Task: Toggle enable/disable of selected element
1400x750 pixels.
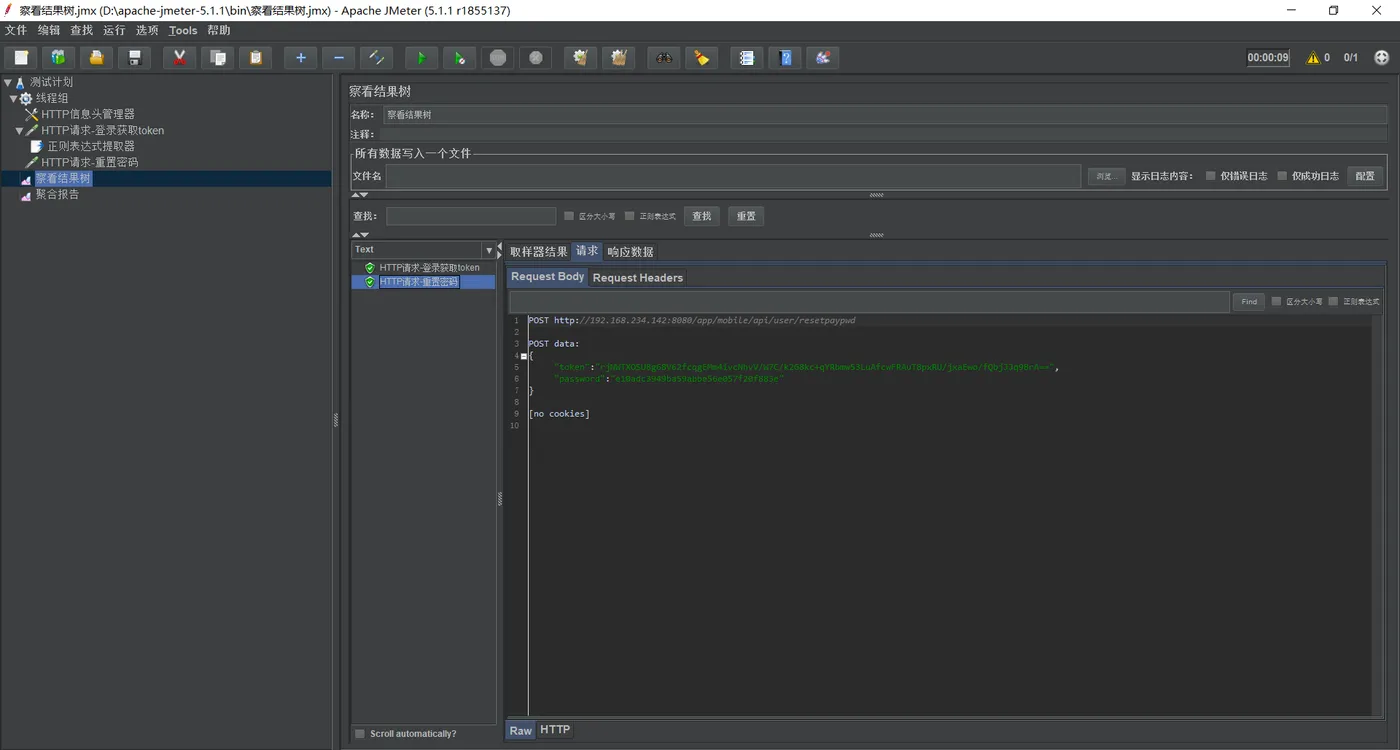Action: [x=376, y=57]
